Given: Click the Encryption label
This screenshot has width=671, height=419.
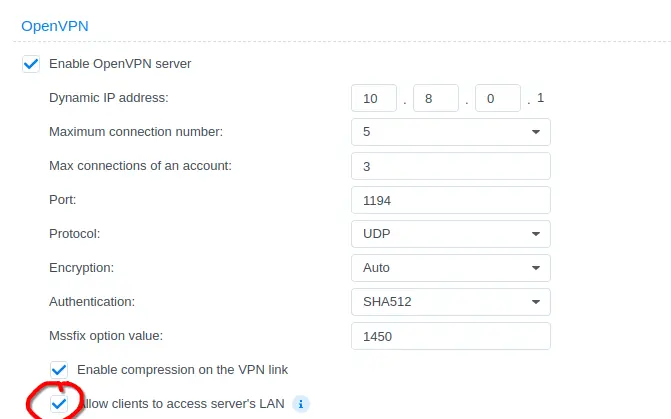Looking at the screenshot, I should click(81, 268).
